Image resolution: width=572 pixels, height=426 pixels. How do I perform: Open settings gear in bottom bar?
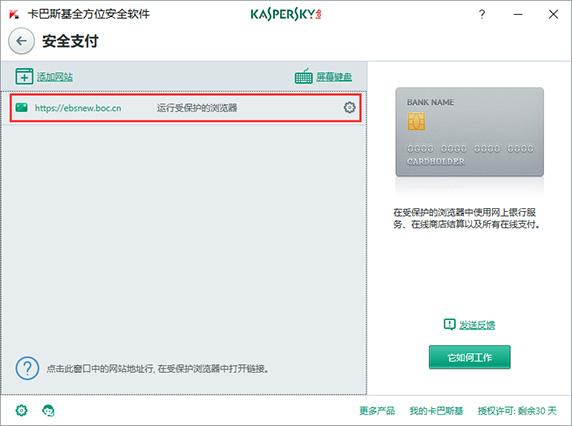[x=22, y=410]
